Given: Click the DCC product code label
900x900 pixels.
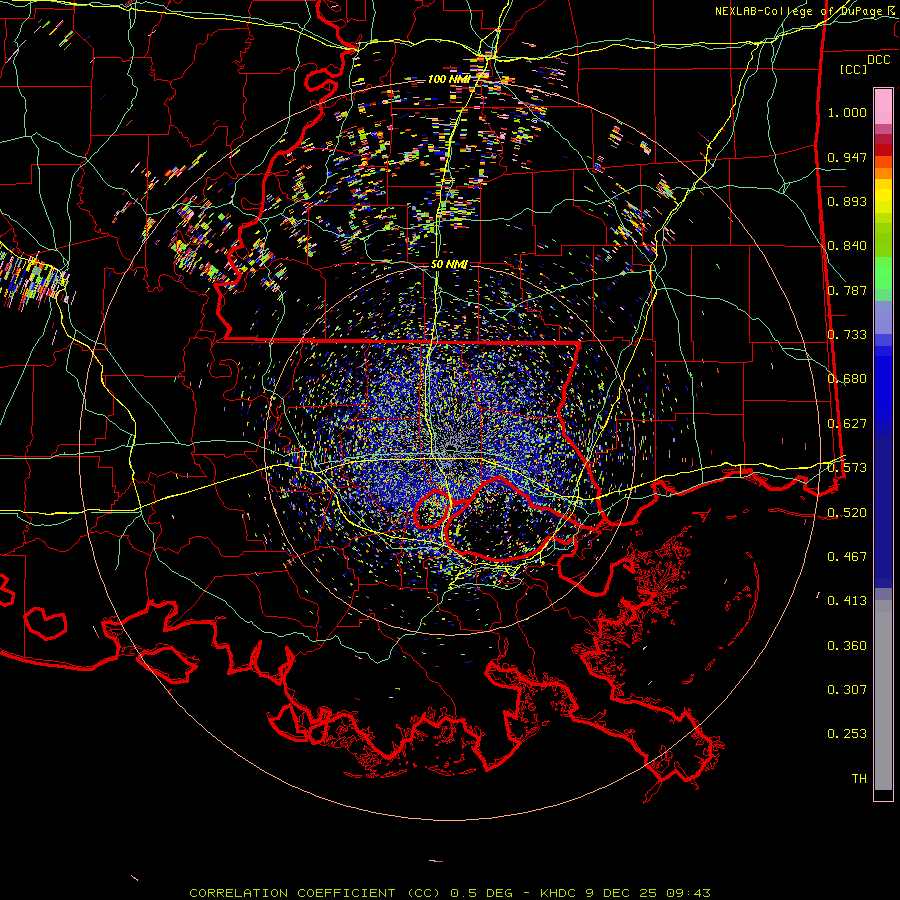Looking at the screenshot, I should coord(878,60).
